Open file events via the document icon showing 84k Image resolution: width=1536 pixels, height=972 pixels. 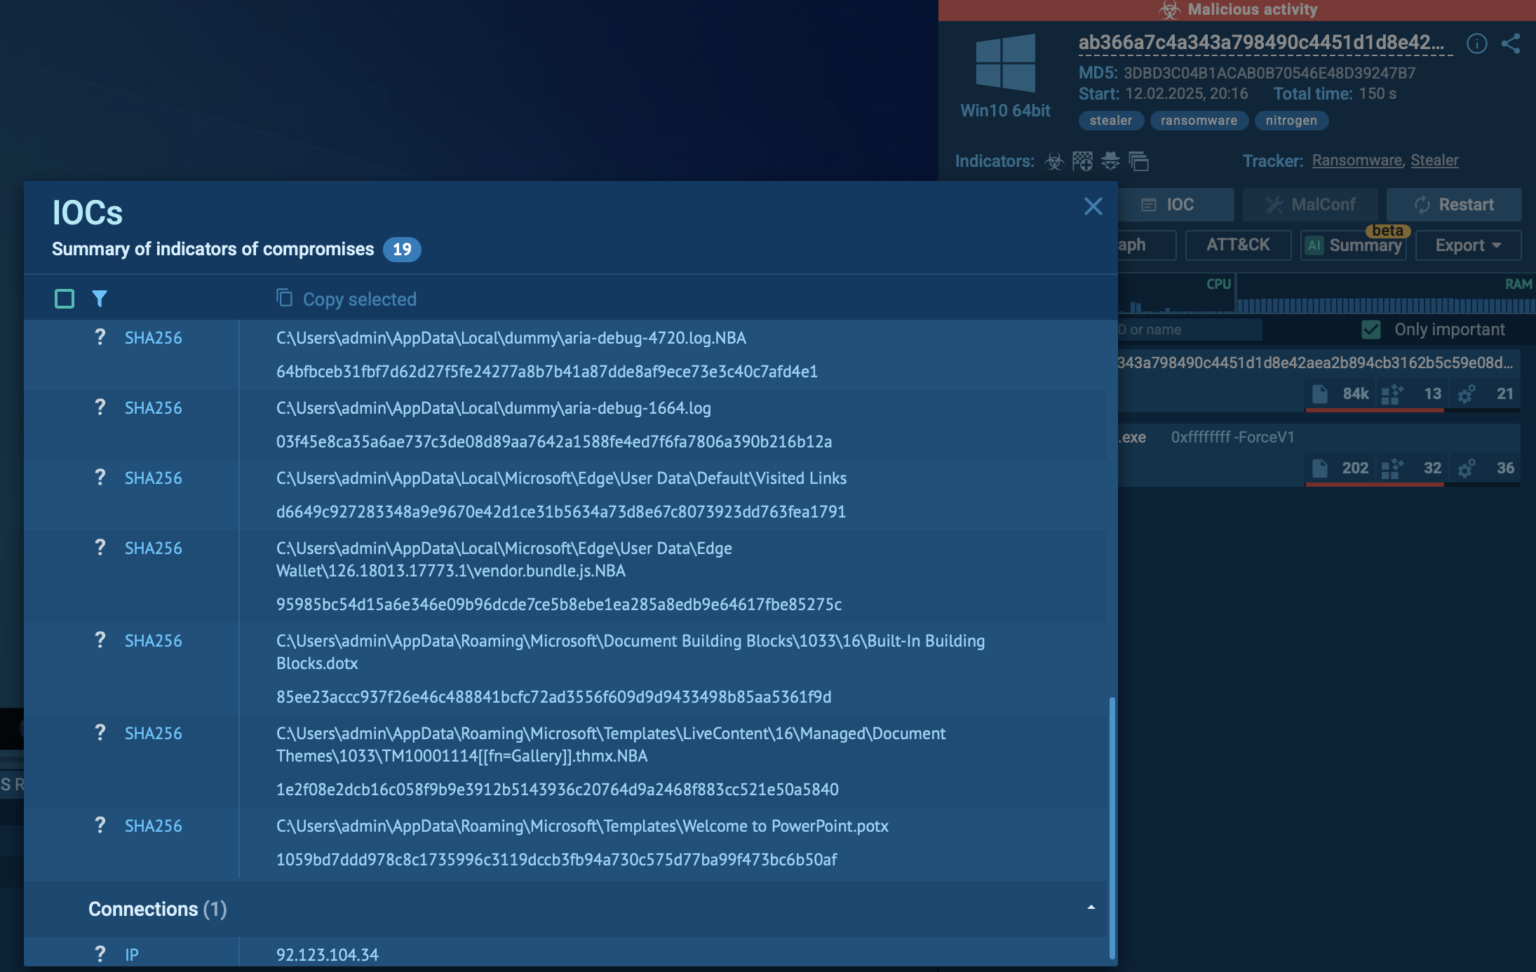(1319, 393)
